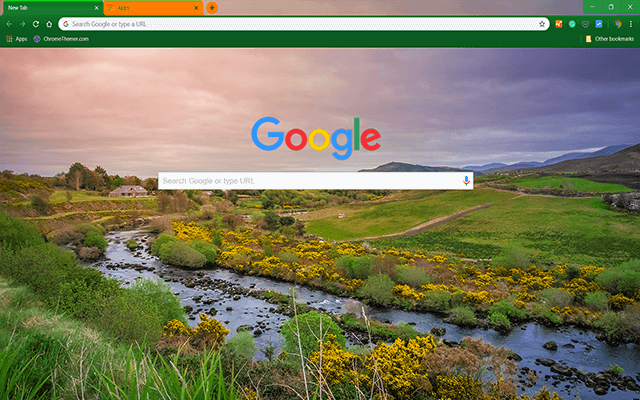The image size is (640, 400).
Task: Open the Apps bookmark shortcut
Action: (17, 39)
